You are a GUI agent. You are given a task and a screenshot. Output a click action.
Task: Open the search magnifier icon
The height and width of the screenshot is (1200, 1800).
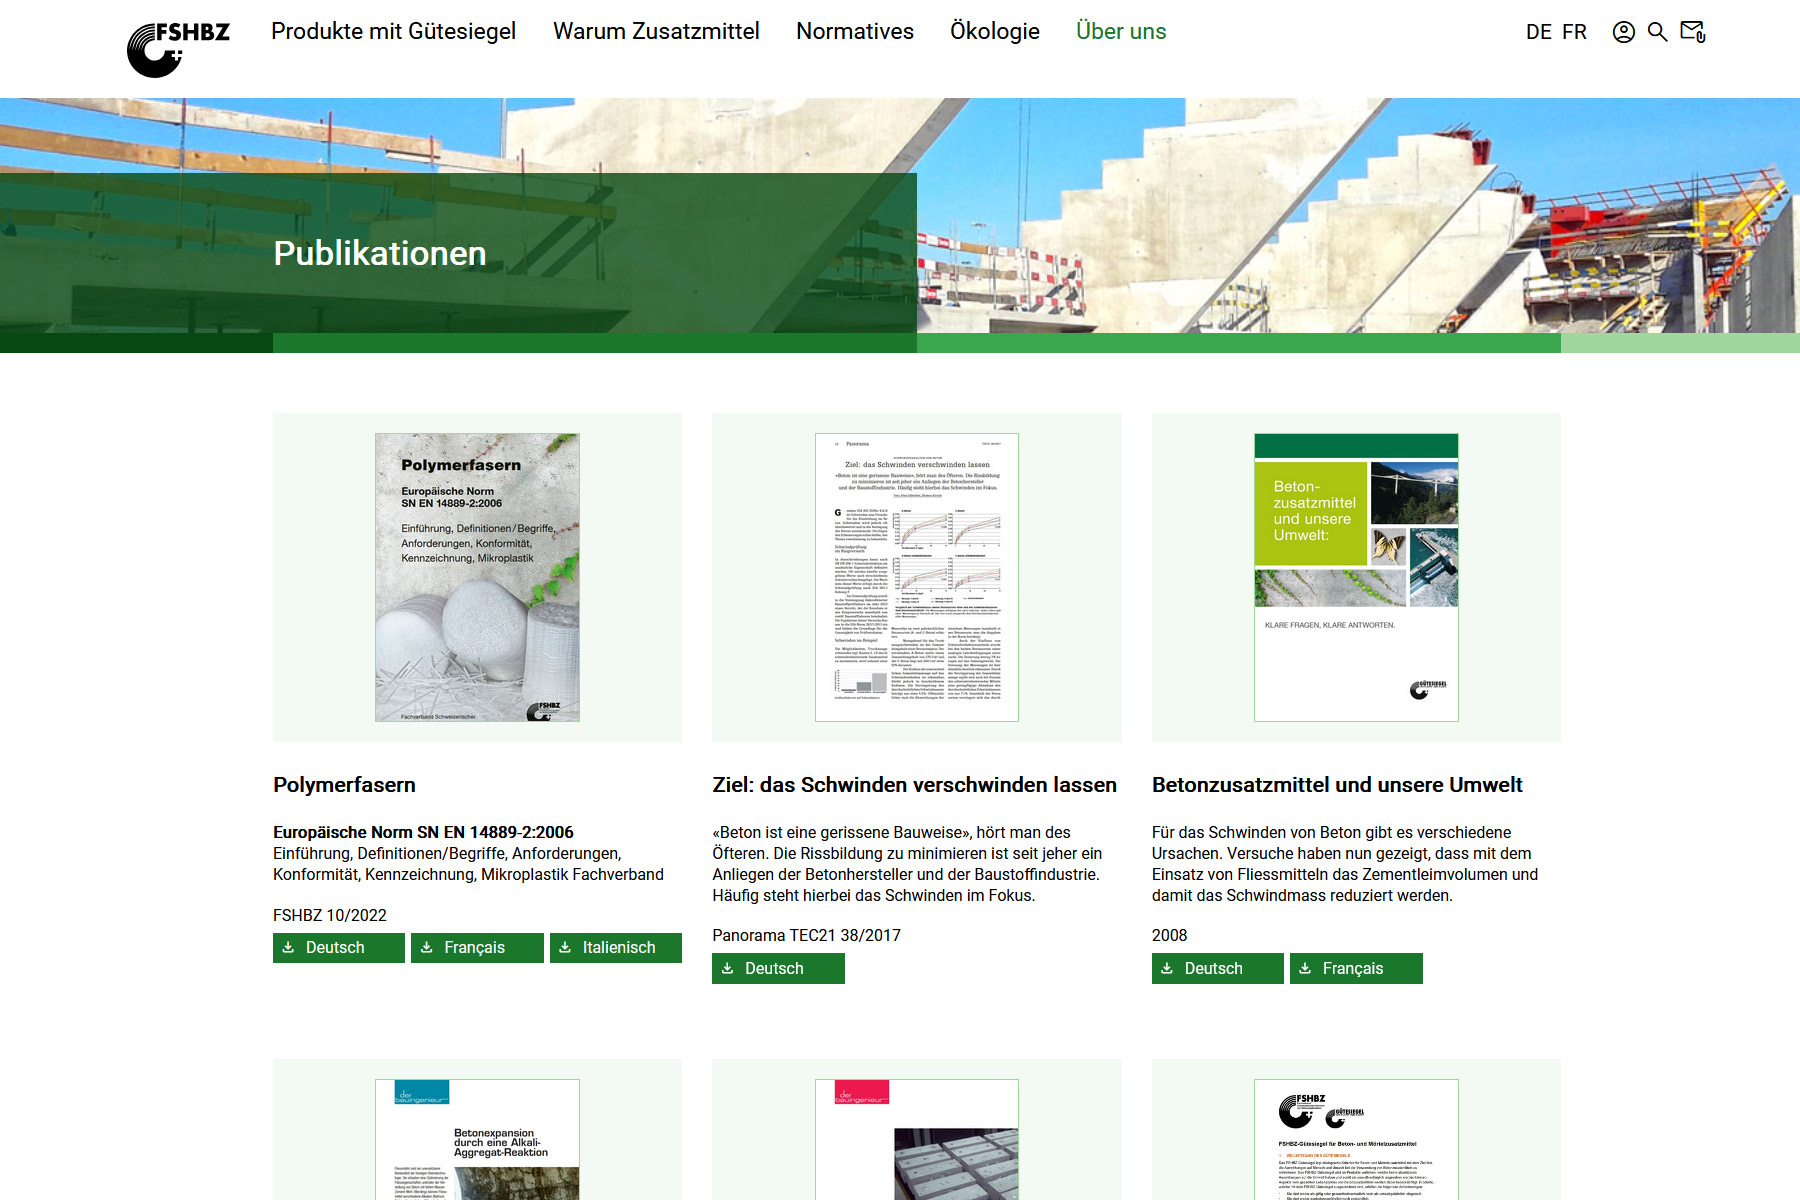(x=1657, y=32)
